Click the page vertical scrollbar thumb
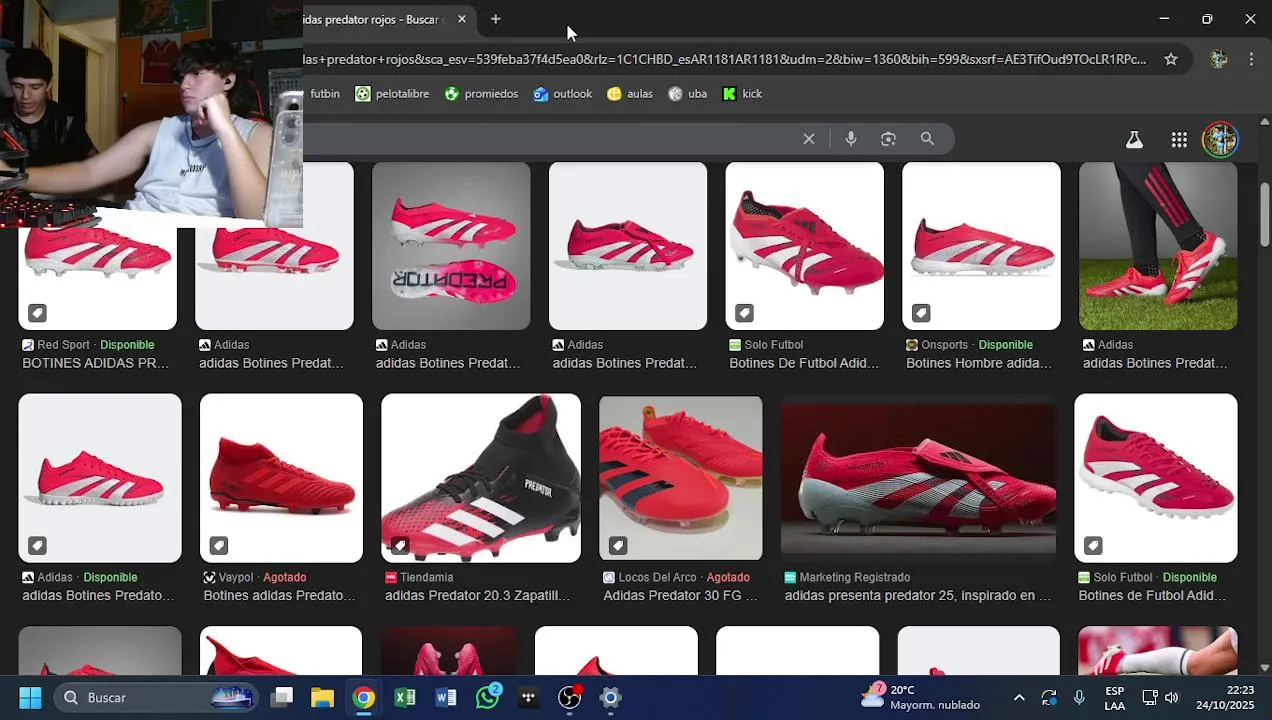This screenshot has height=720, width=1272. tap(1264, 214)
